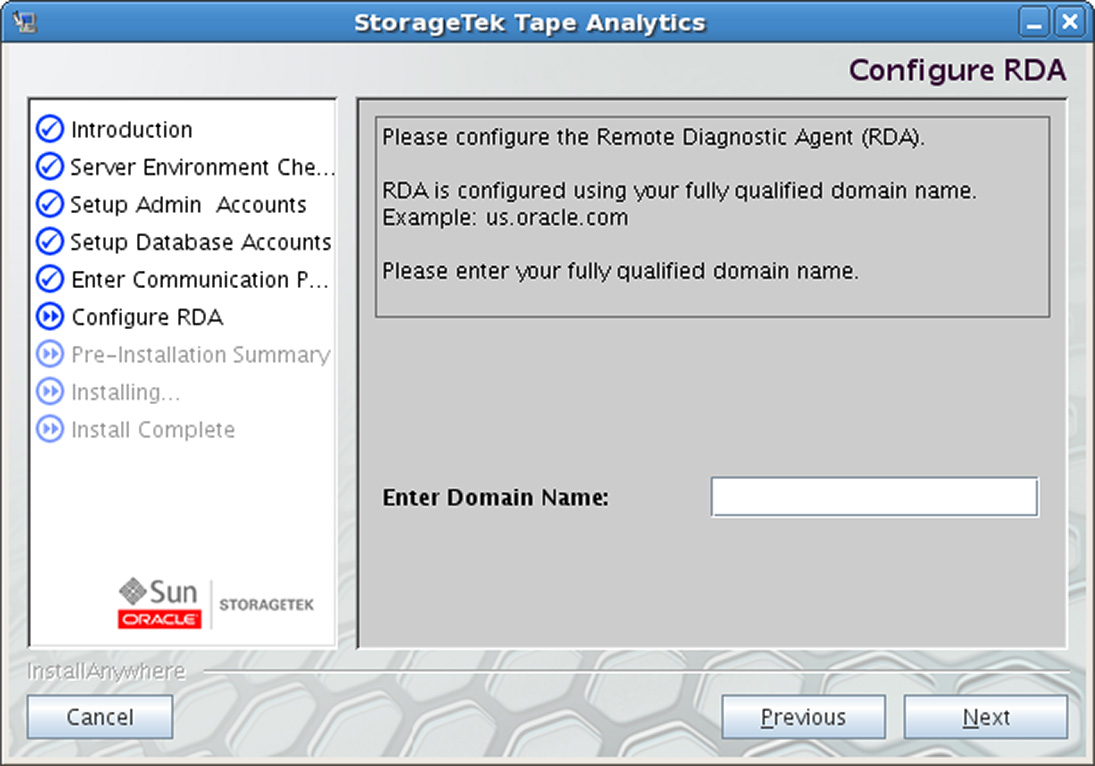Image resolution: width=1095 pixels, height=766 pixels.
Task: Click 'Please enter your fully qualified domain name' text
Action: 620,271
